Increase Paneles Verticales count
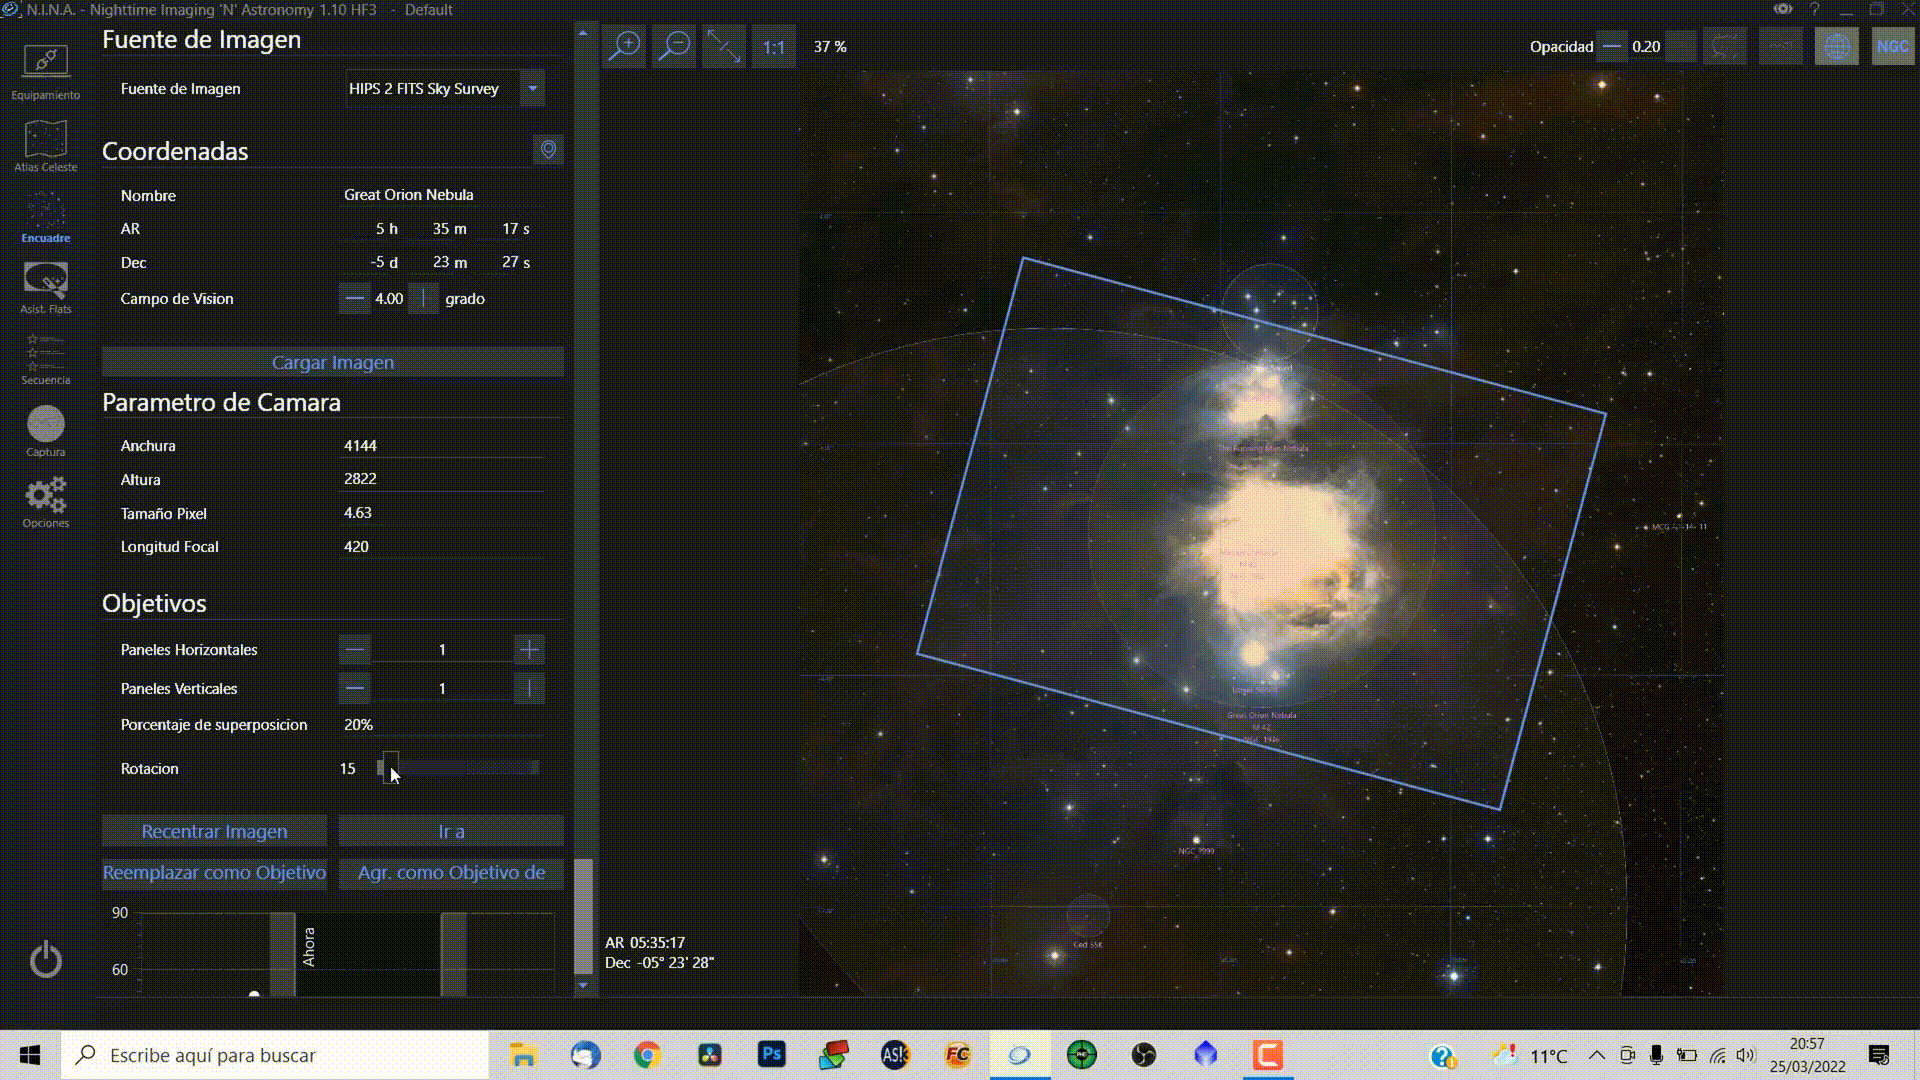The image size is (1920, 1080). coord(529,689)
